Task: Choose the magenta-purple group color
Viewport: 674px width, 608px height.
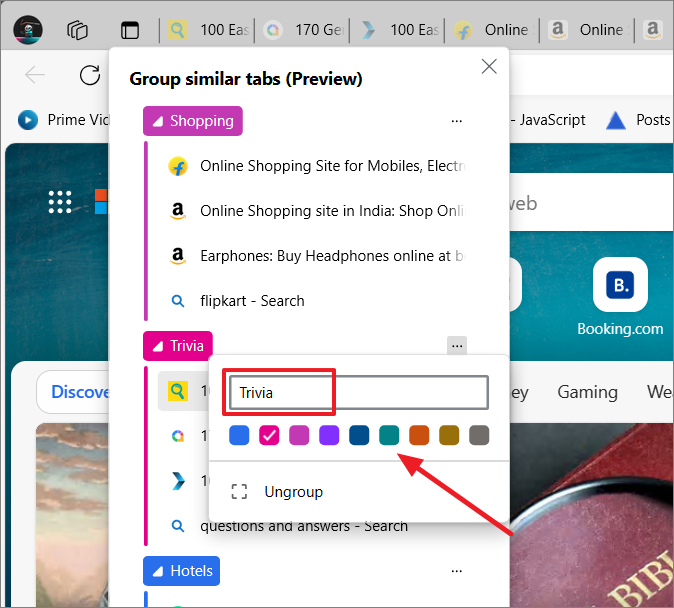Action: pos(299,435)
